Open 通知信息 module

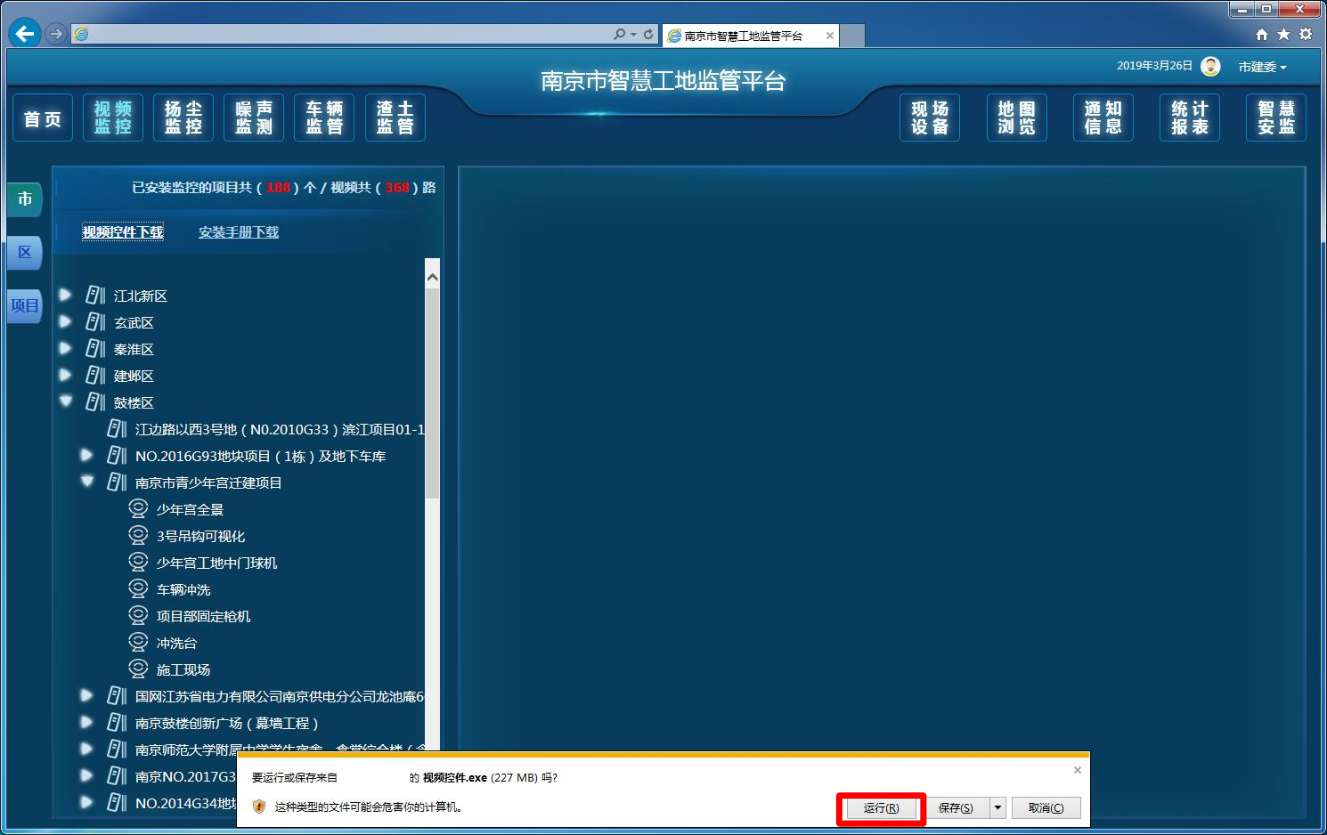pyautogui.click(x=1103, y=118)
